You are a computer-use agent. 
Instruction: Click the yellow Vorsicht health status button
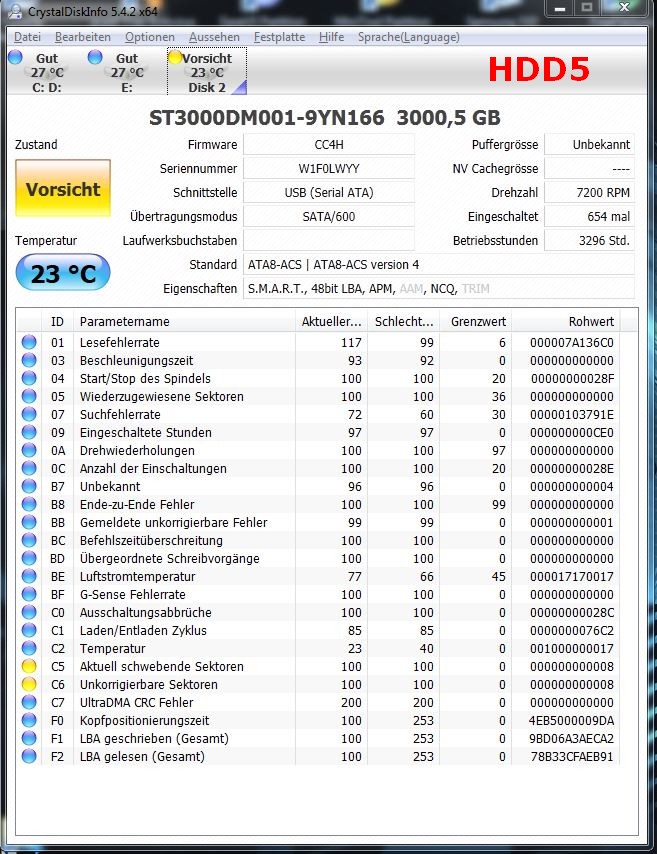[63, 188]
